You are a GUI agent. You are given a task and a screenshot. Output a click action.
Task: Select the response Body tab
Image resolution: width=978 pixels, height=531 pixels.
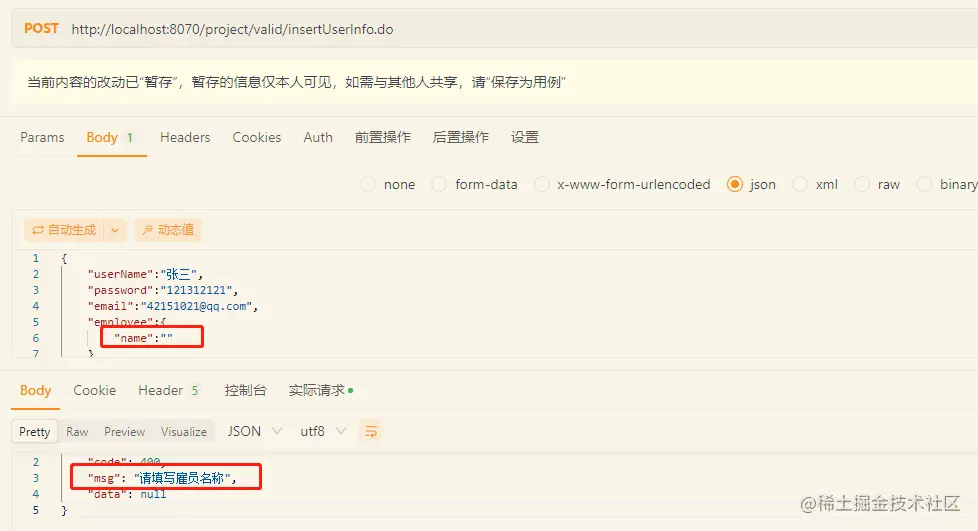[x=36, y=391]
